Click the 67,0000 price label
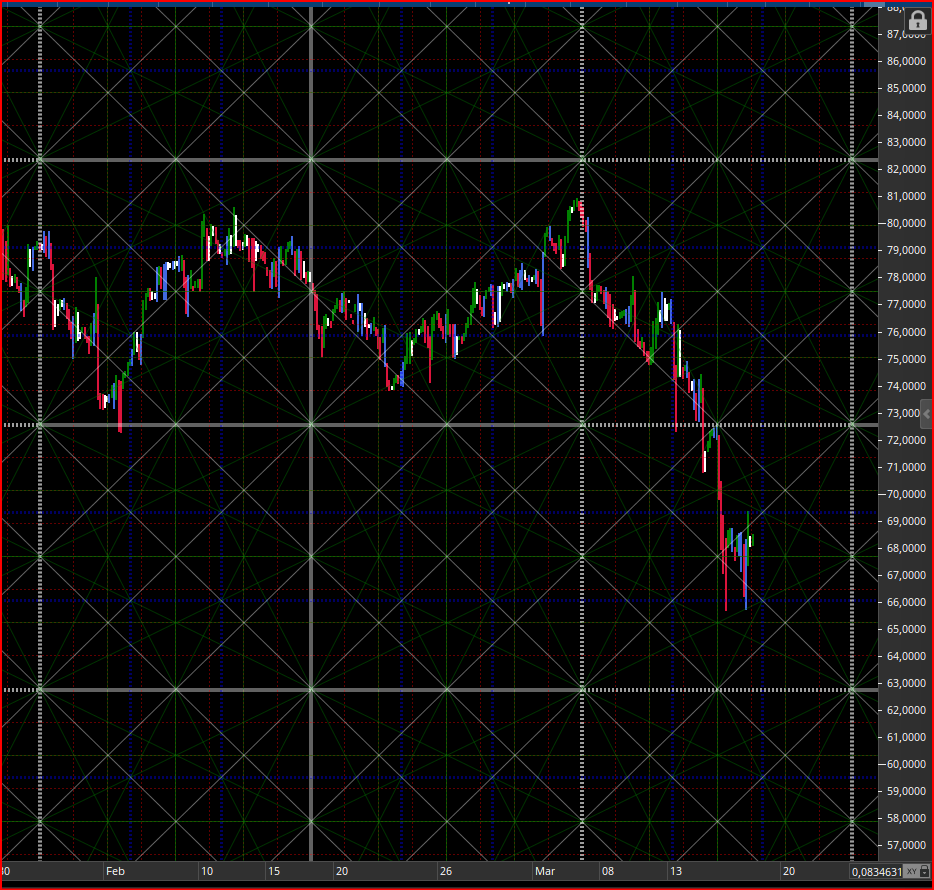The image size is (934, 890). 906,575
